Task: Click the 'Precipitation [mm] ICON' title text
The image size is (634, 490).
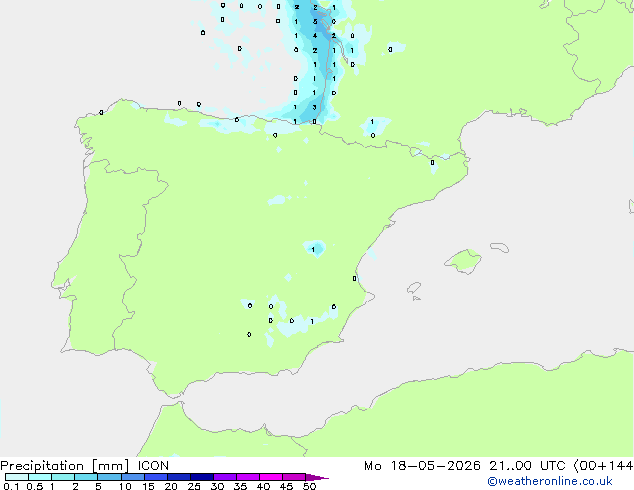Action: 84,466
